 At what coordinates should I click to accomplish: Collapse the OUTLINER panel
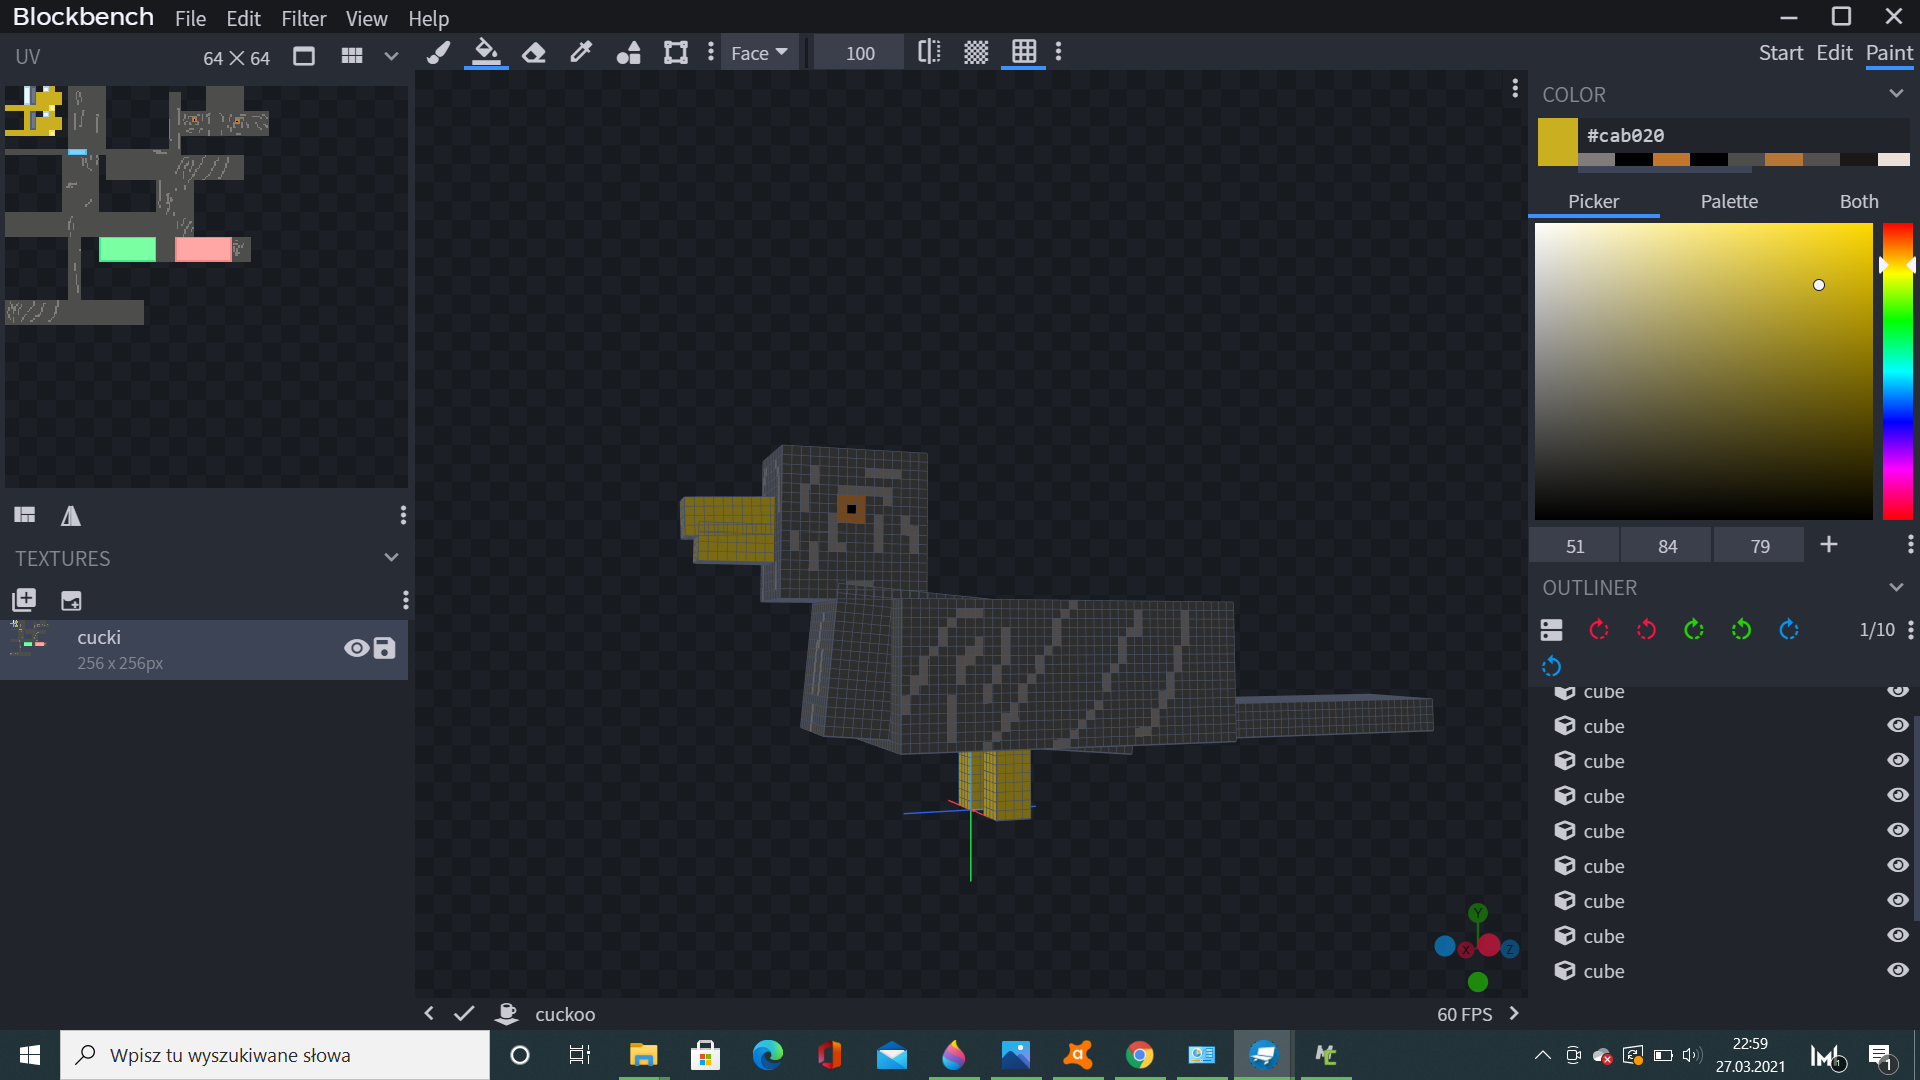[x=1896, y=587]
